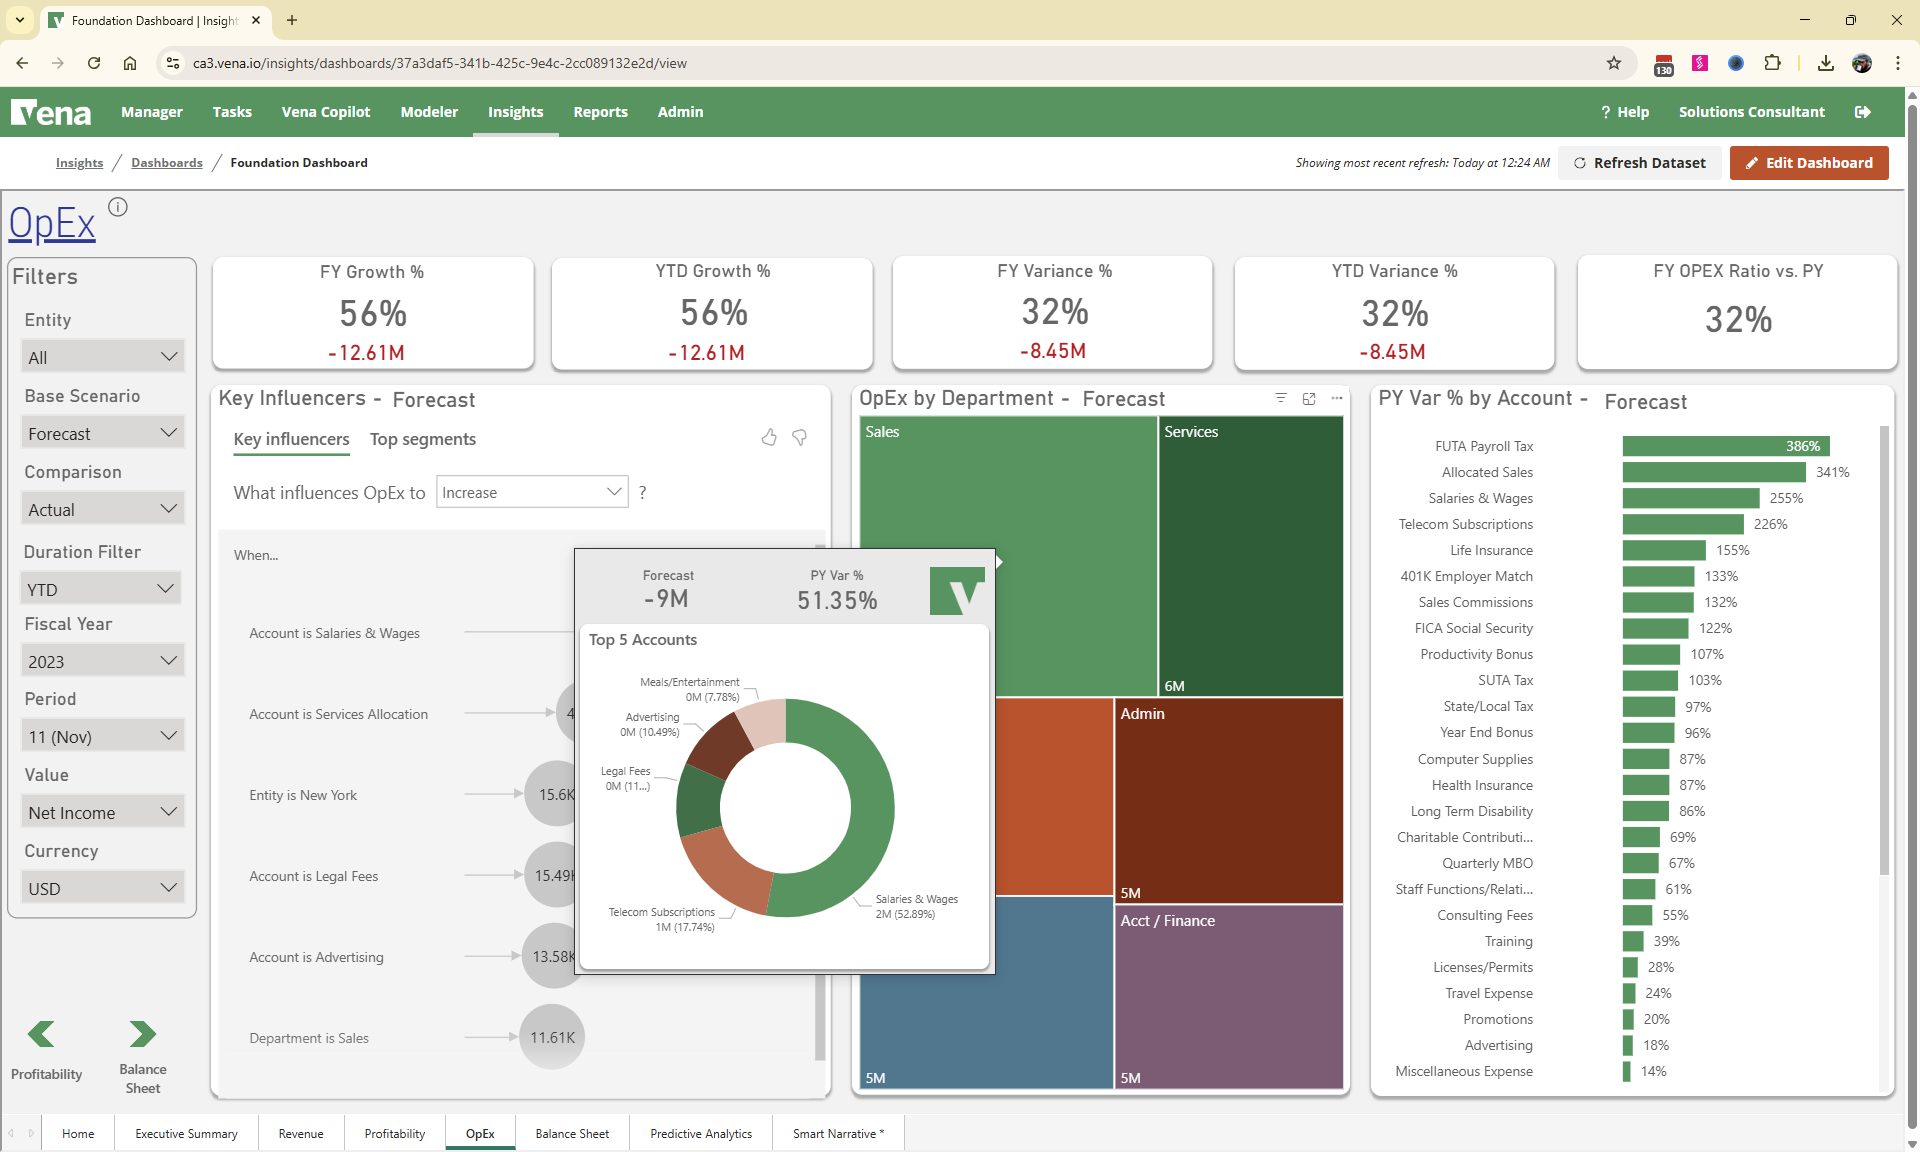Click the Vena logo in the header
1920x1152 pixels.
51,112
